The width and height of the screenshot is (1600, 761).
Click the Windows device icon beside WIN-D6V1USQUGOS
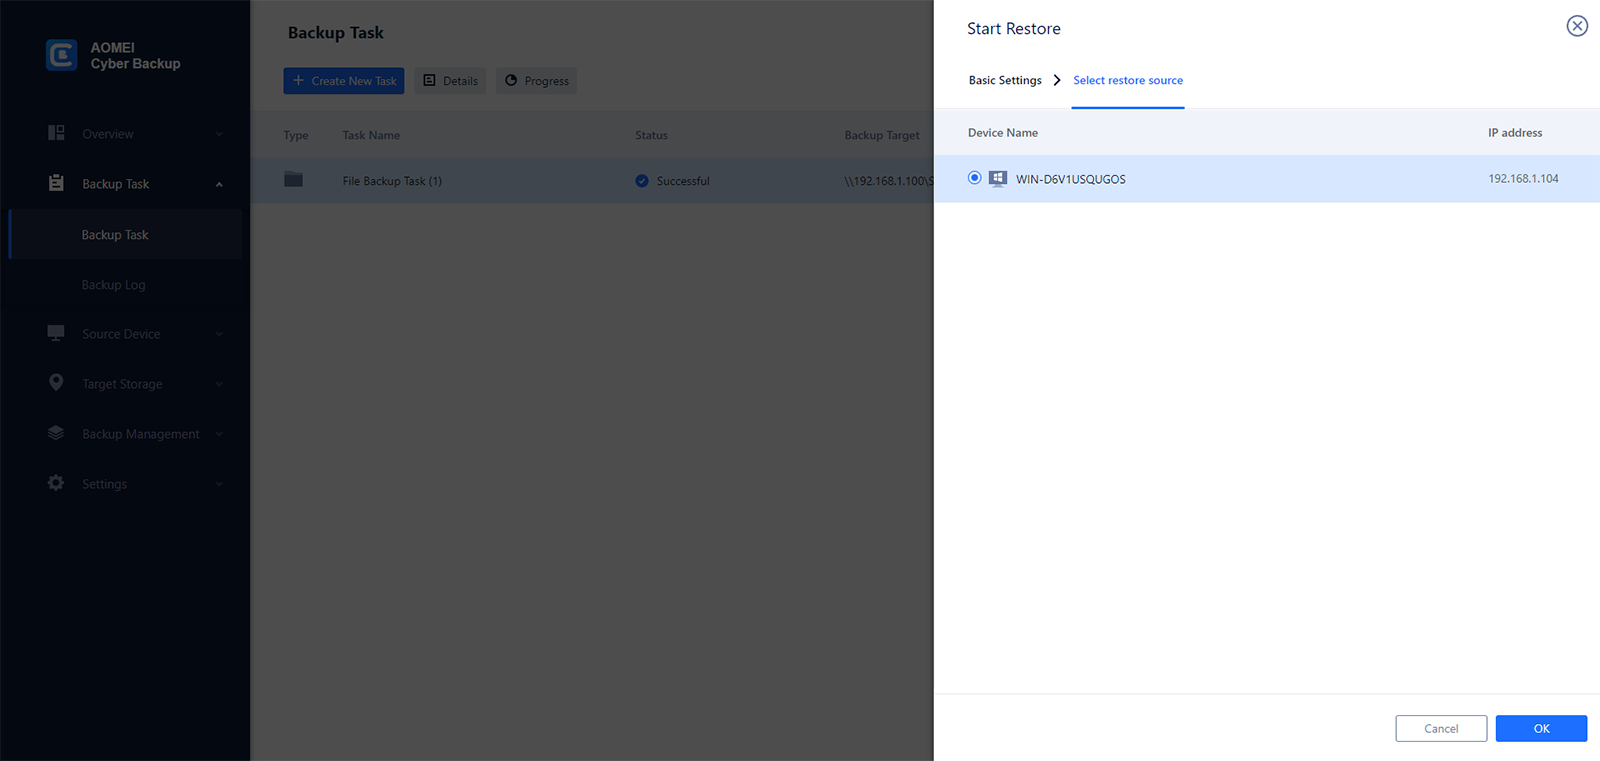pos(998,179)
